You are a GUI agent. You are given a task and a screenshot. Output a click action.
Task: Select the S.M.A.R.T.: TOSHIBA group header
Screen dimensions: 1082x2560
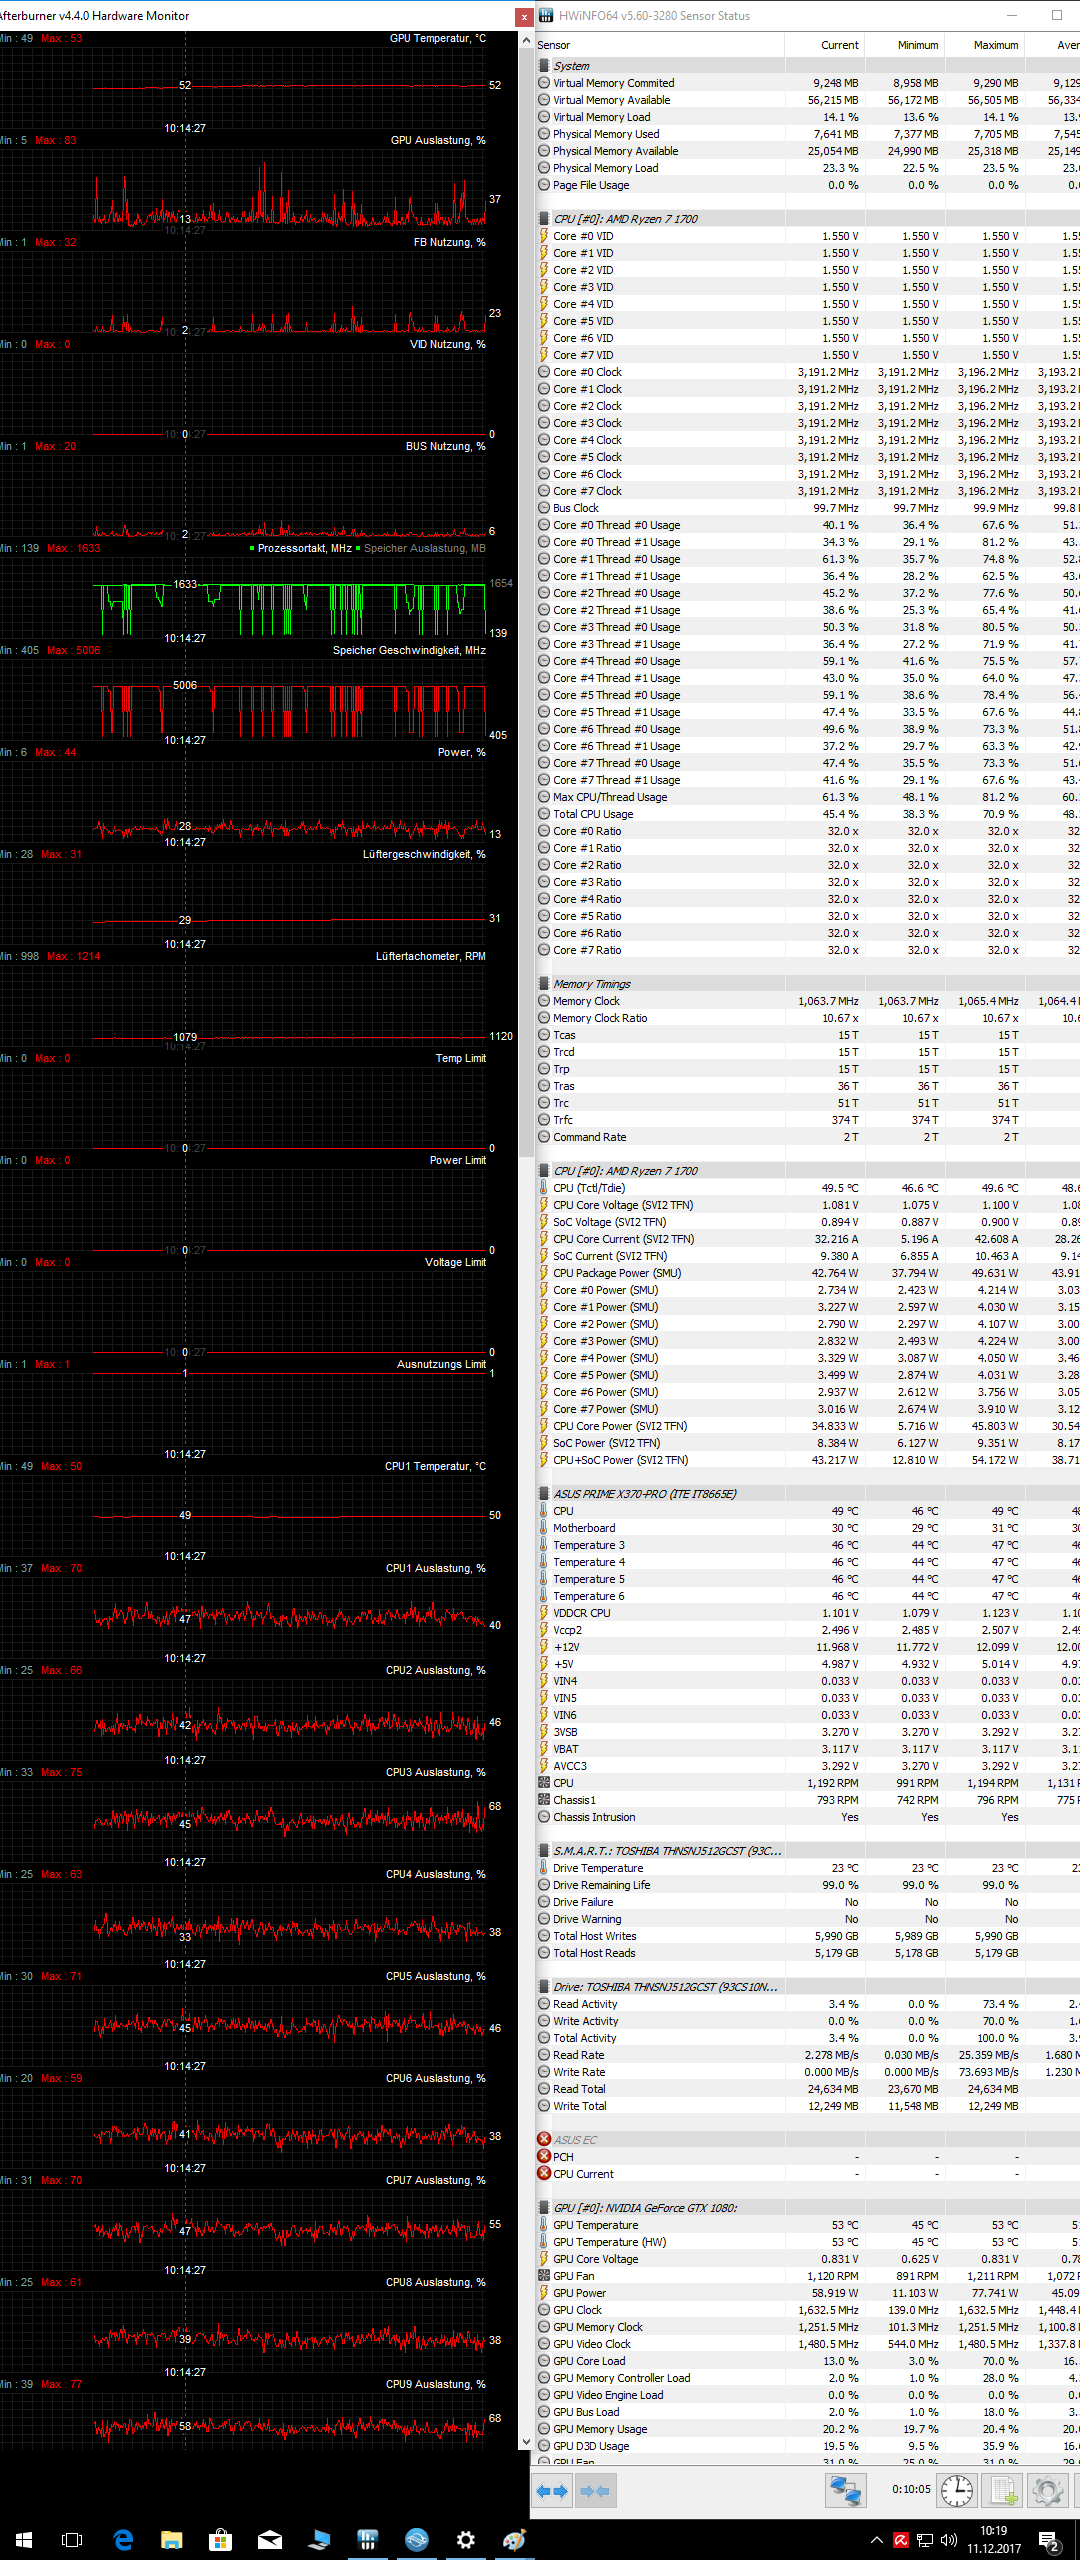808,1851
